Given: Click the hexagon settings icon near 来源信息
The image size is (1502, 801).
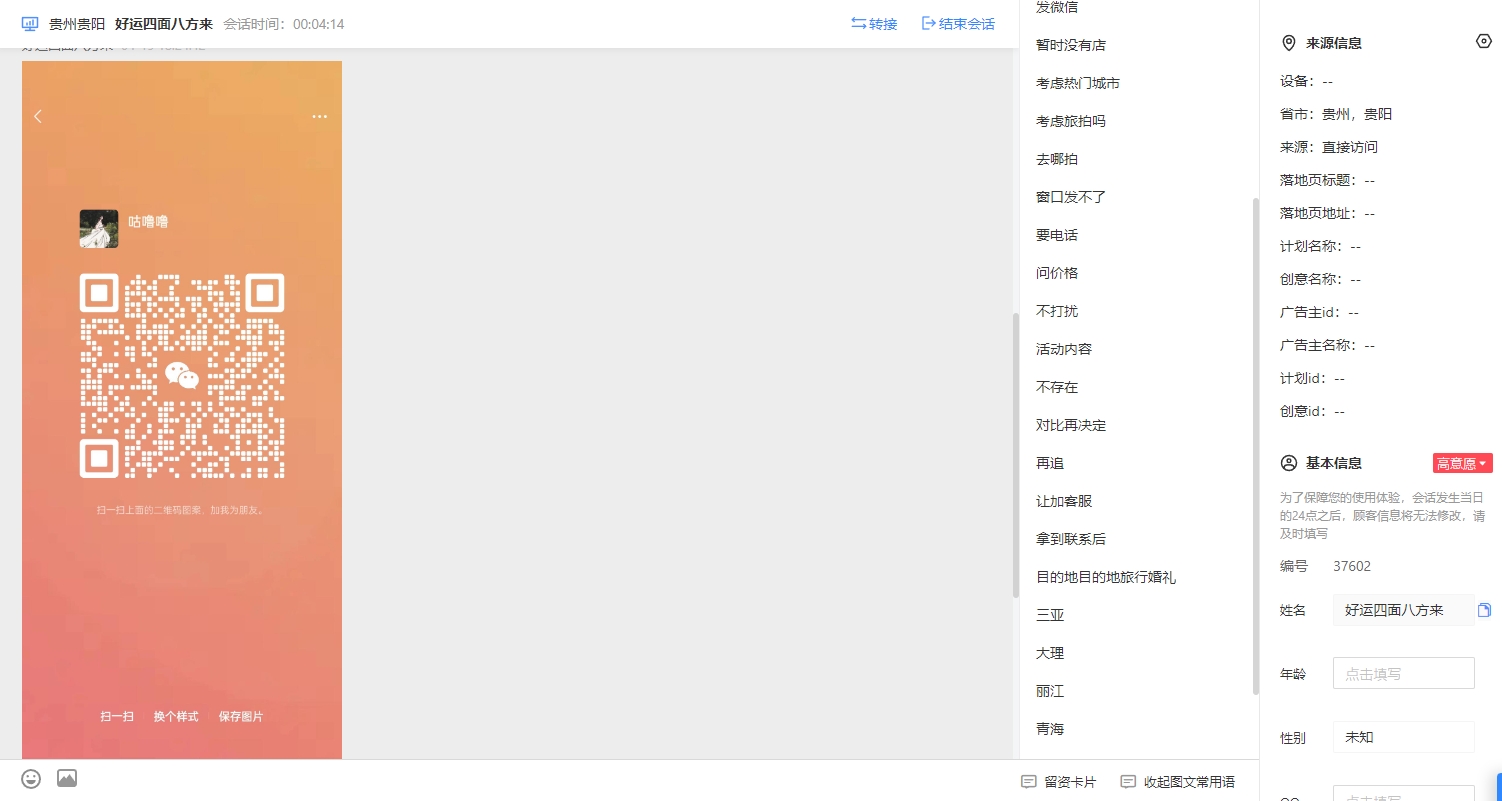Looking at the screenshot, I should point(1484,41).
